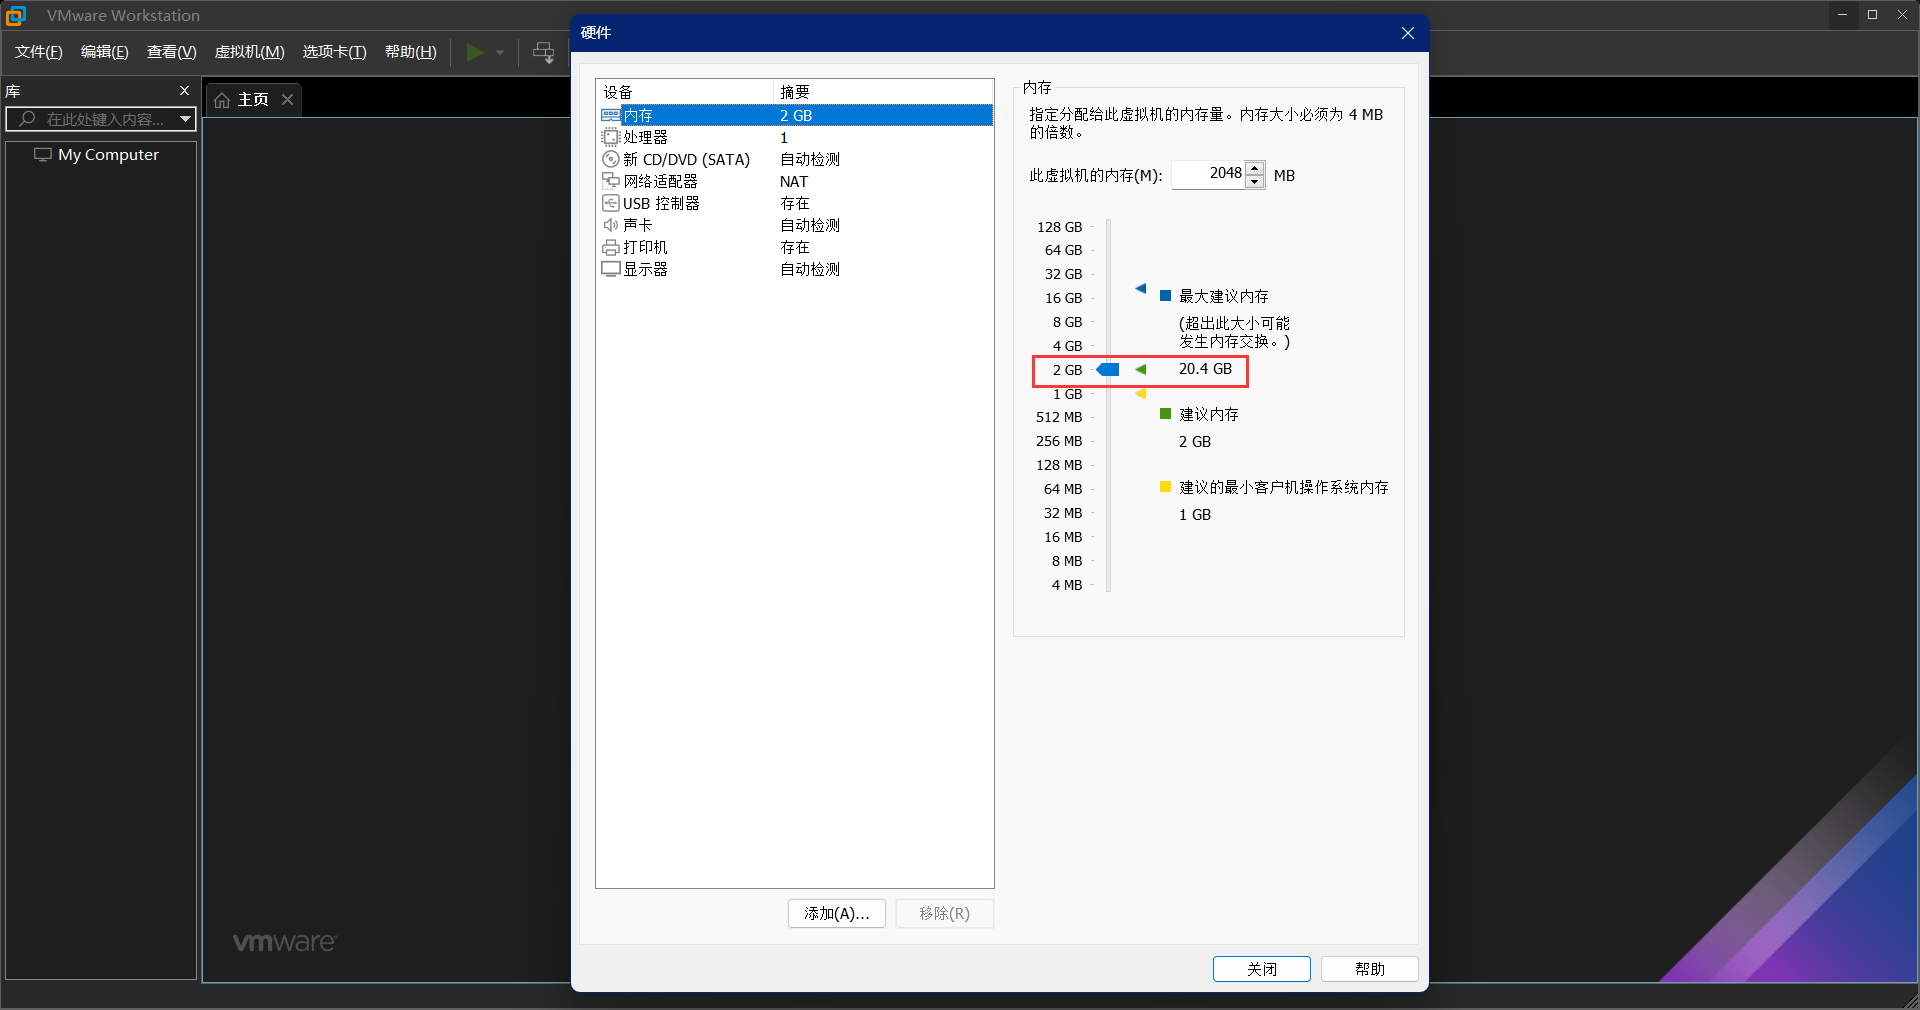Click the memory value field showing 2048

[1208, 175]
